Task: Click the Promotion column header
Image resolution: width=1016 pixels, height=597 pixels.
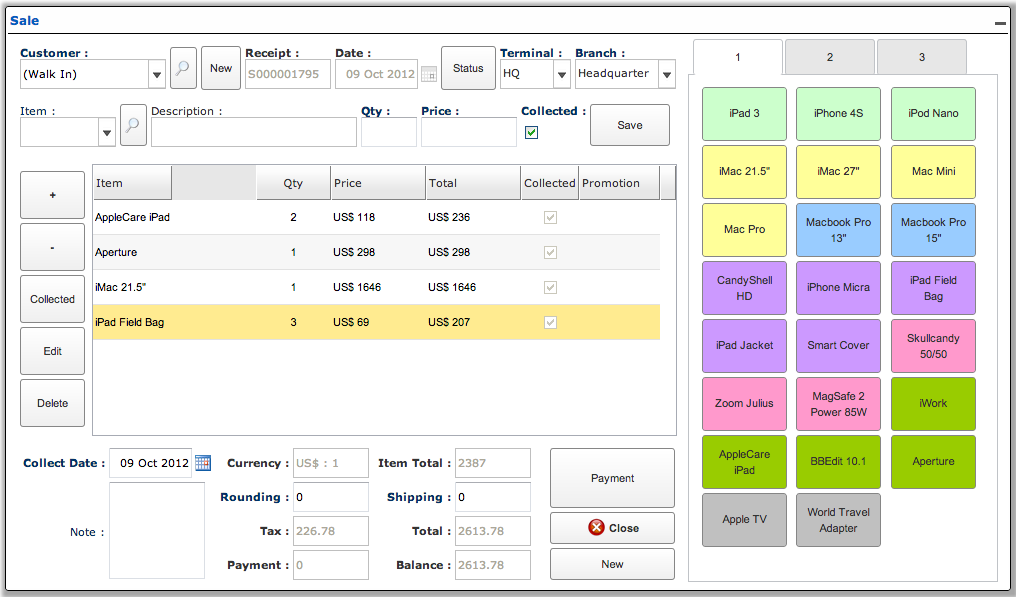Action: point(619,183)
